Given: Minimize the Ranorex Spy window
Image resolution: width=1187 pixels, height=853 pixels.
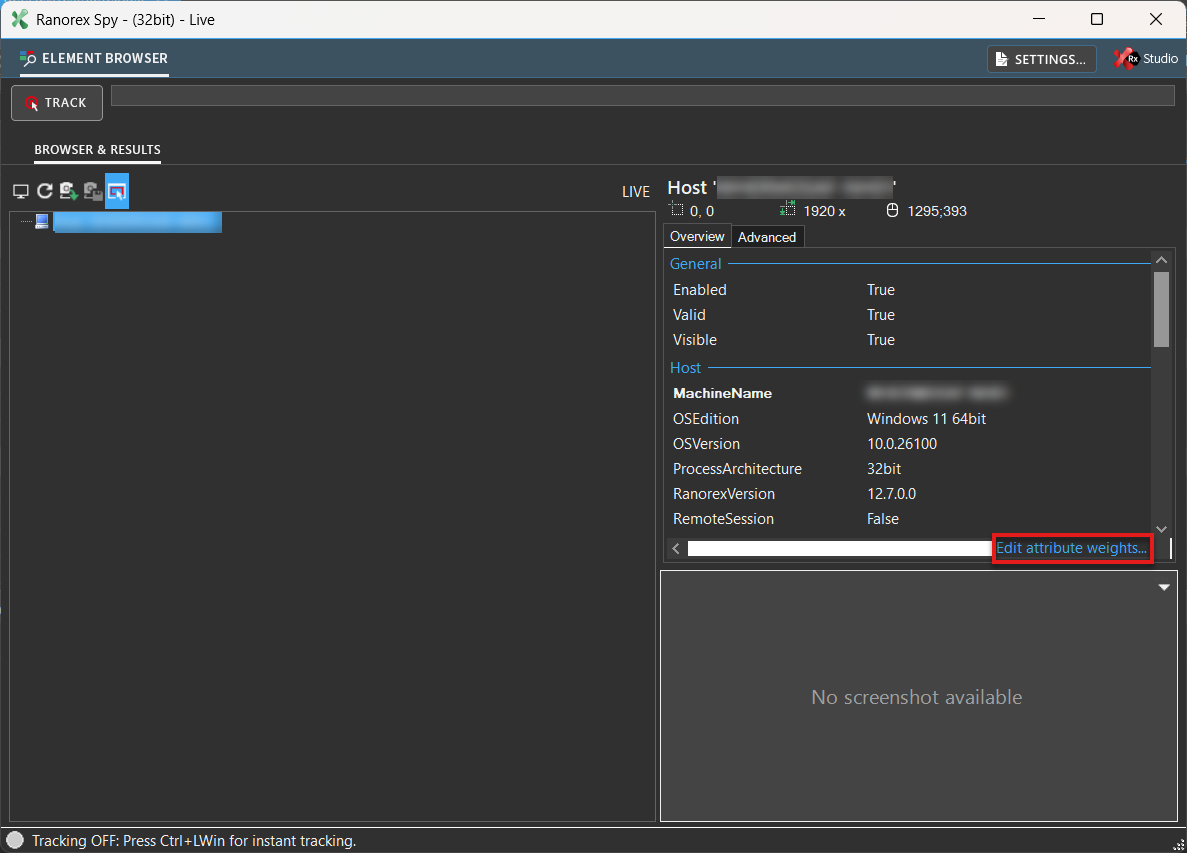Looking at the screenshot, I should 1039,19.
